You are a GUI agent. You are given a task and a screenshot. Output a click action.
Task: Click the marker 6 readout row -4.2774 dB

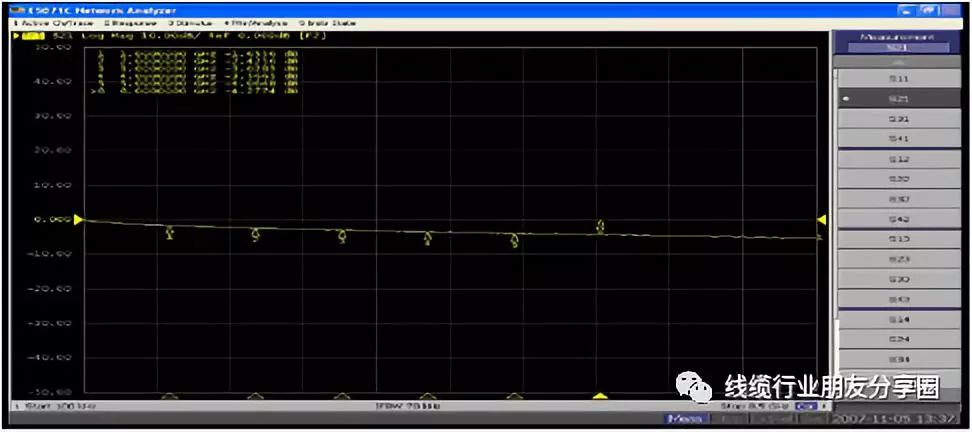coord(193,91)
